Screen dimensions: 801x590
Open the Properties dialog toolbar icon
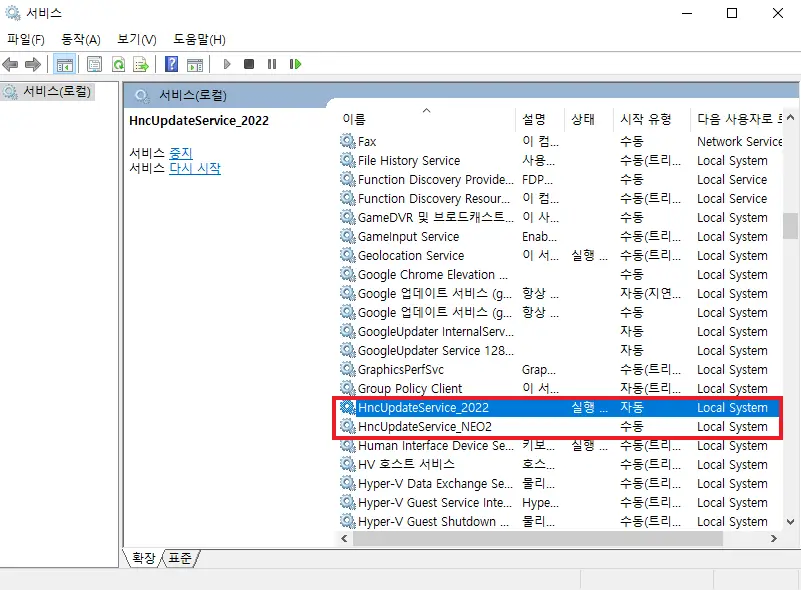point(93,64)
